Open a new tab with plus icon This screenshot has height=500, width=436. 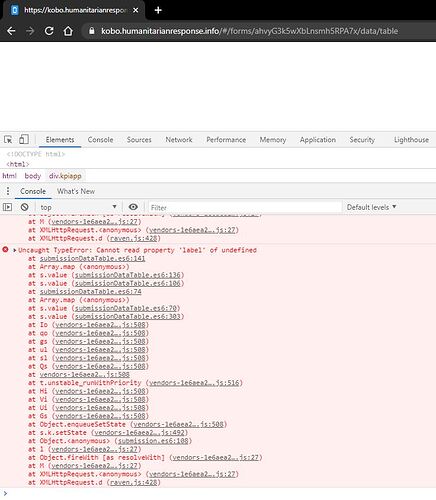click(158, 10)
